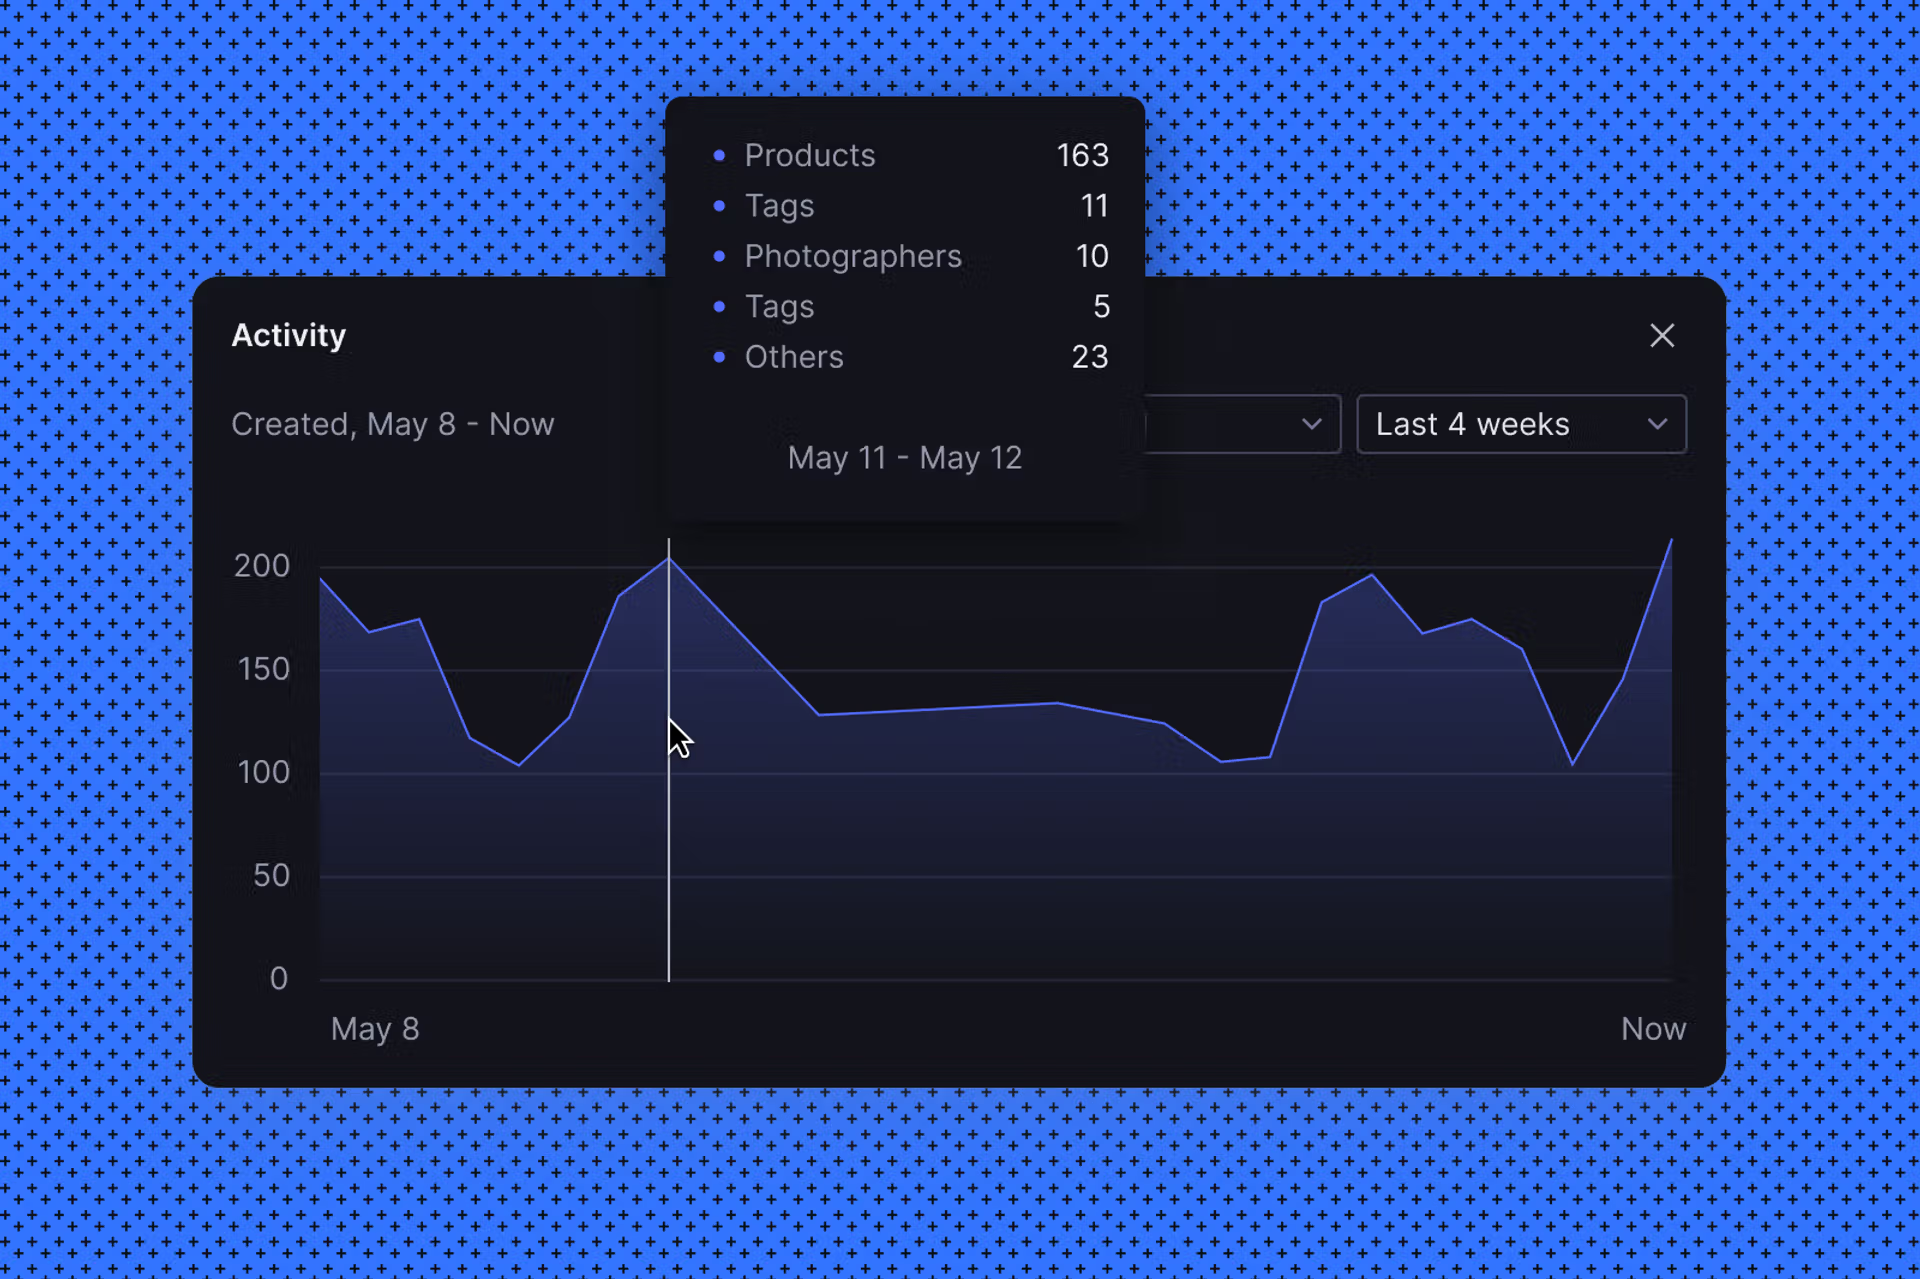Click the bullet dot beside Photographers
This screenshot has width=1920, height=1279.
[x=719, y=257]
